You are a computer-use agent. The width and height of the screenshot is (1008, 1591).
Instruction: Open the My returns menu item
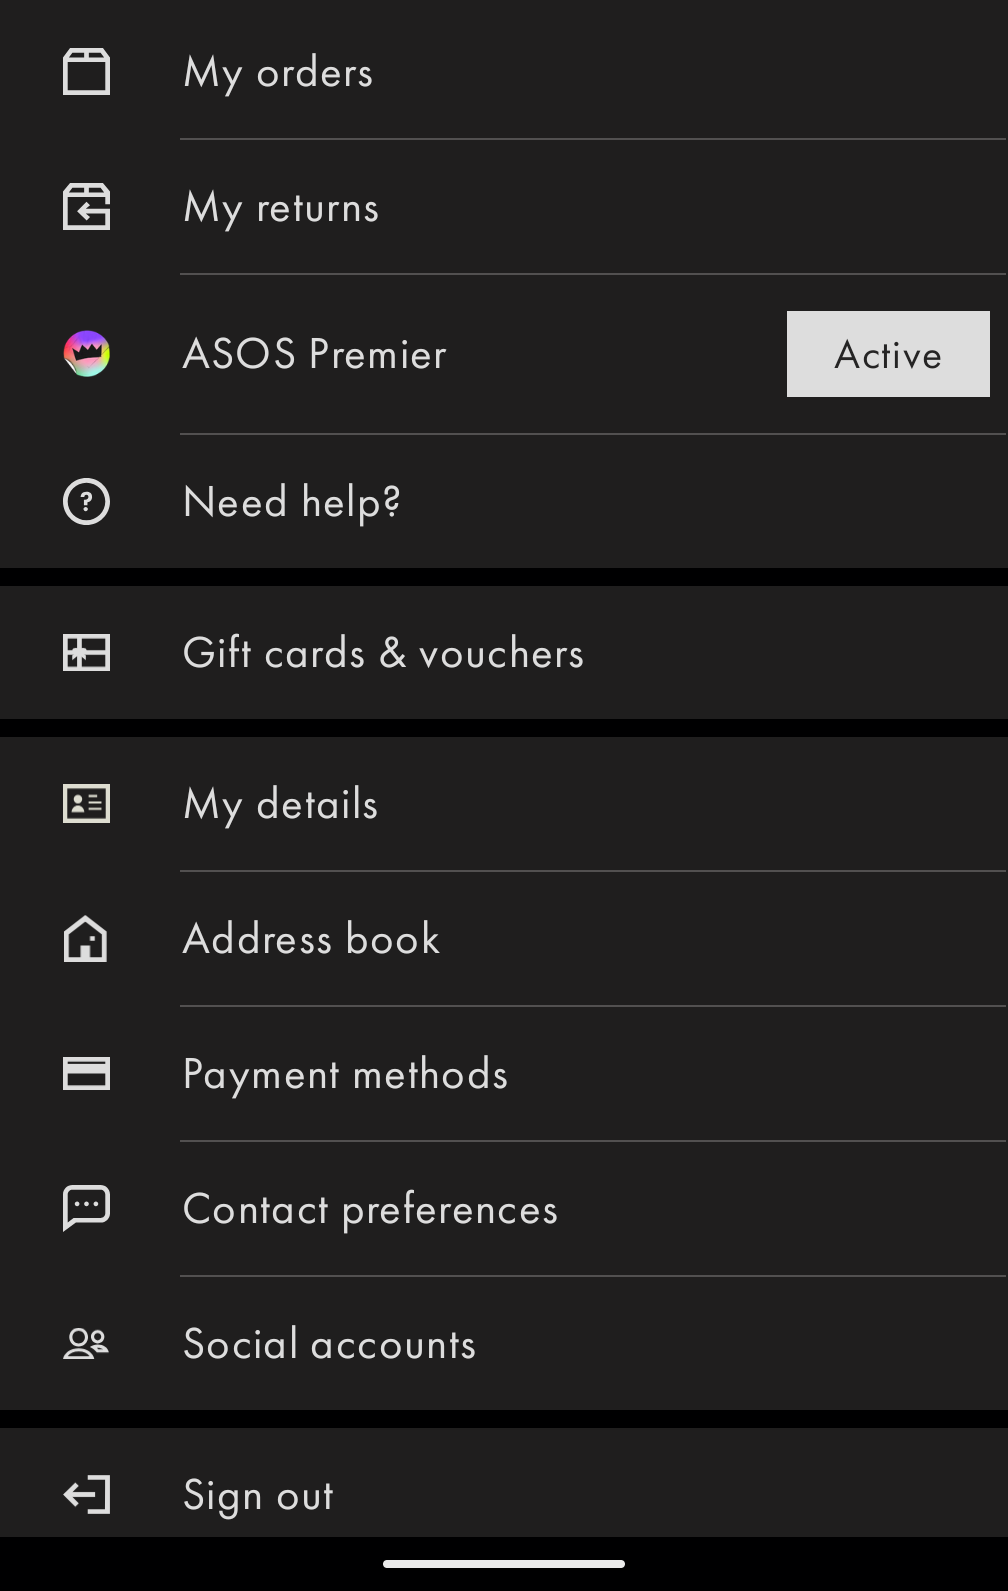coord(282,208)
